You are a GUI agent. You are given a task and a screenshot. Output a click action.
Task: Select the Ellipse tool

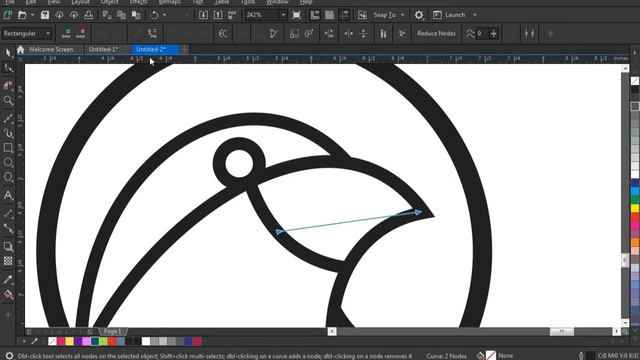[x=8, y=162]
